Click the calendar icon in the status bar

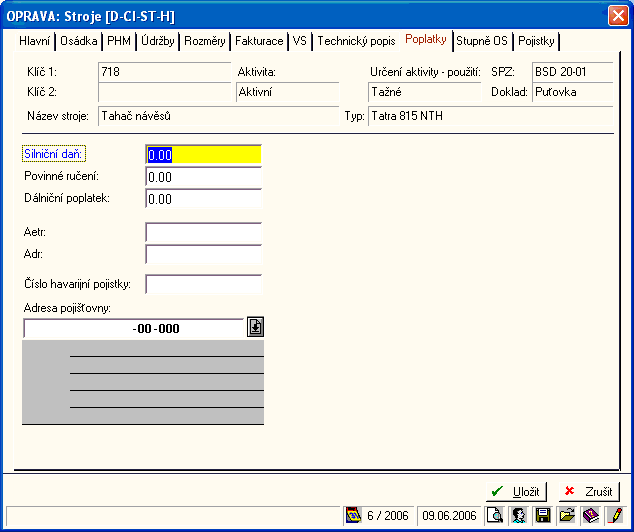coord(353,515)
